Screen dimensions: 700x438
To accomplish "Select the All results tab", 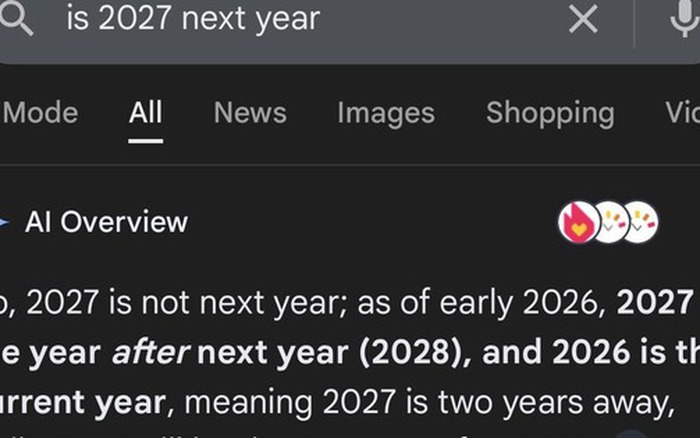I will click(x=145, y=113).
